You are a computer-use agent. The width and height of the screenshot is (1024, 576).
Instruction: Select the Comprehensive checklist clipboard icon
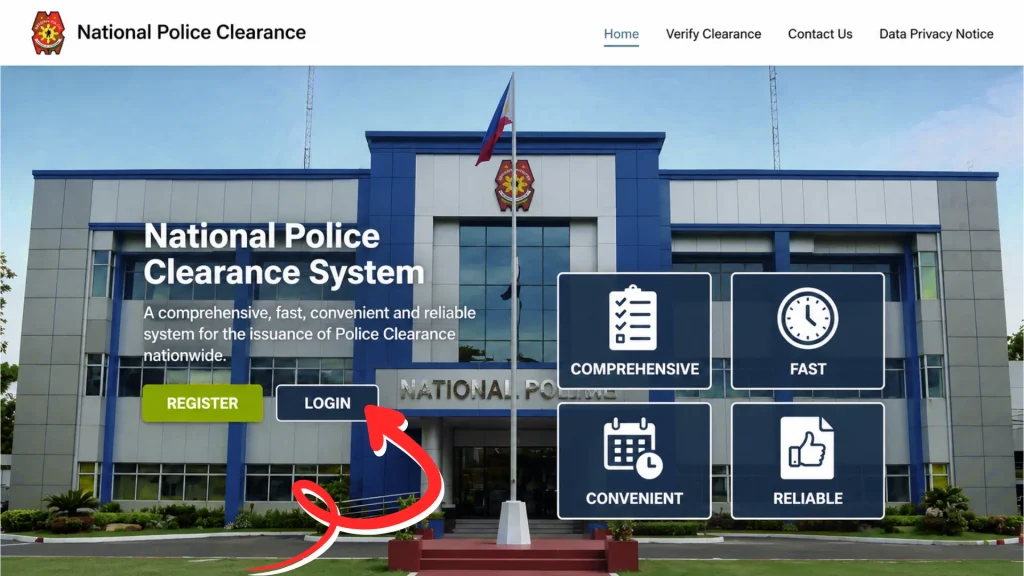633,318
